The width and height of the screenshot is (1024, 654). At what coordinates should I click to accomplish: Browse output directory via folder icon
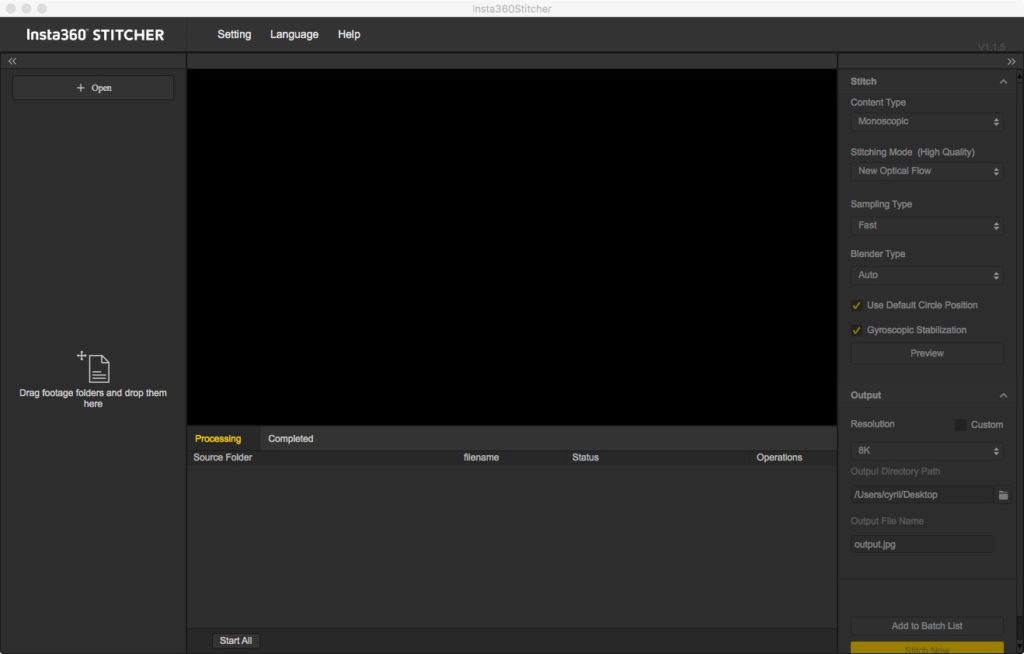click(1003, 495)
